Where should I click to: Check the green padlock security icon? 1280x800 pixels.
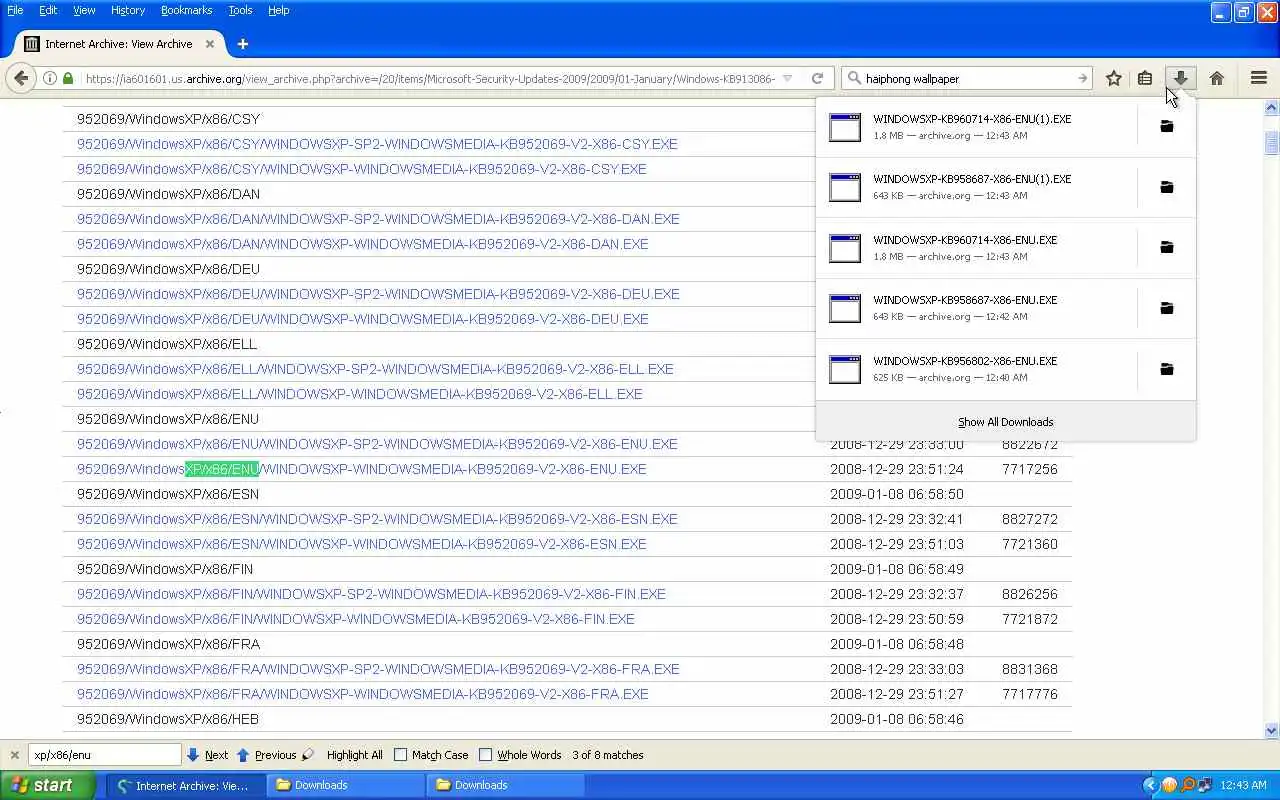pyautogui.click(x=68, y=78)
